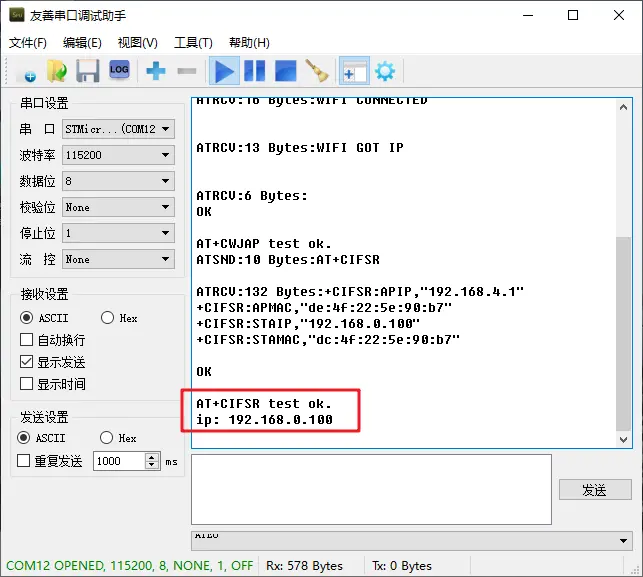Pause receiving with the pause icon
This screenshot has width=643, height=577.
point(255,71)
